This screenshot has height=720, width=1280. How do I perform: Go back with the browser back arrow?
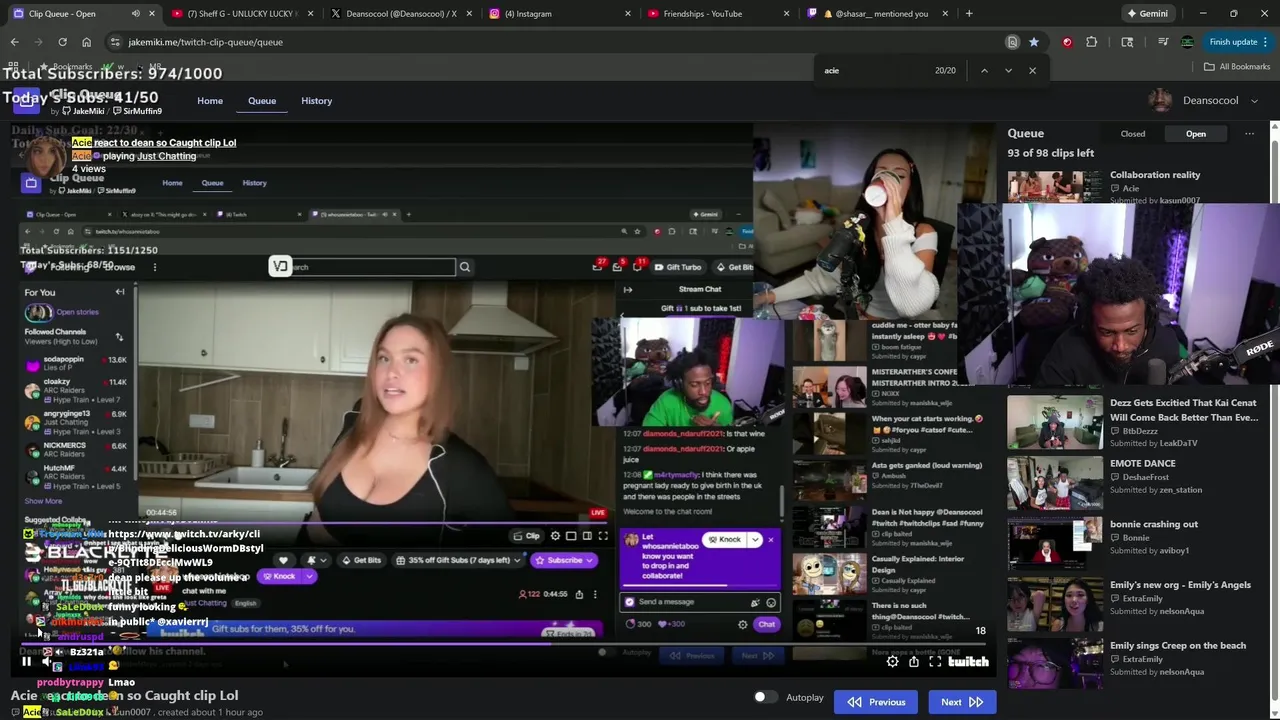[14, 42]
